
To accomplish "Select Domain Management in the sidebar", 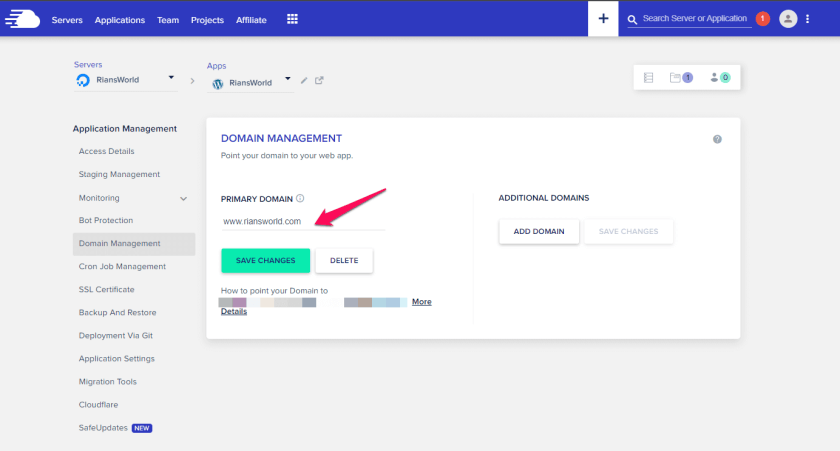I will pyautogui.click(x=134, y=244).
